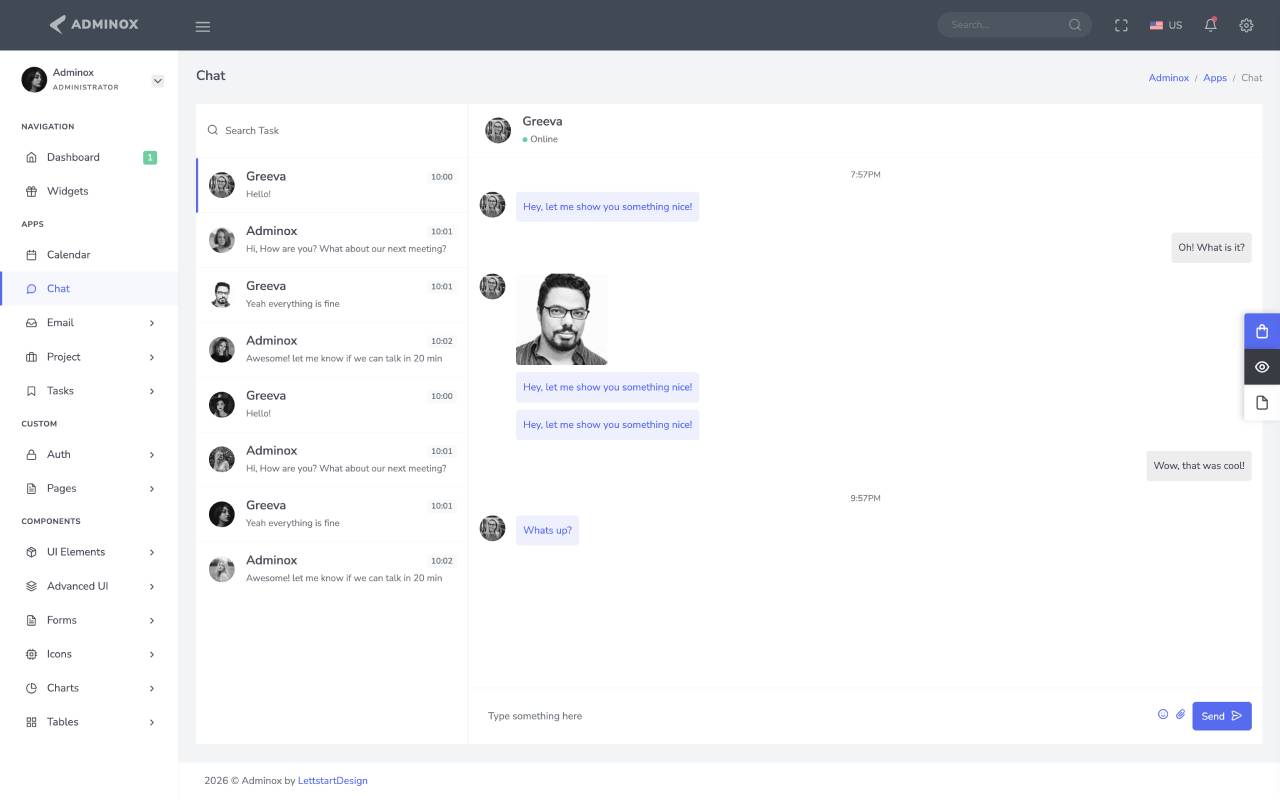This screenshot has width=1280, height=800.
Task: Click the 'Whats up?' message bubble
Action: click(x=547, y=530)
